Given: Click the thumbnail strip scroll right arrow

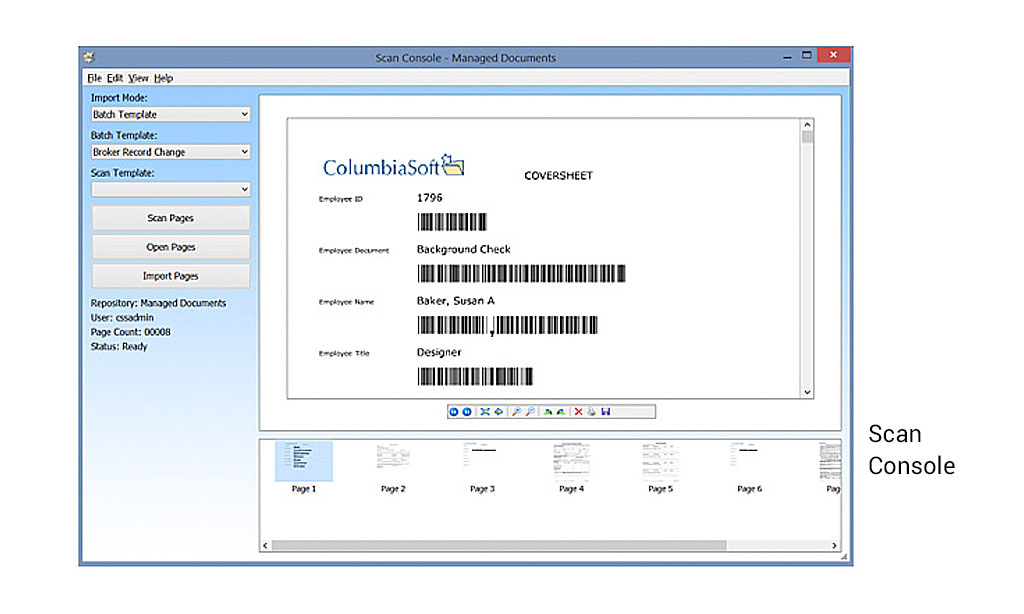Looking at the screenshot, I should pos(834,545).
